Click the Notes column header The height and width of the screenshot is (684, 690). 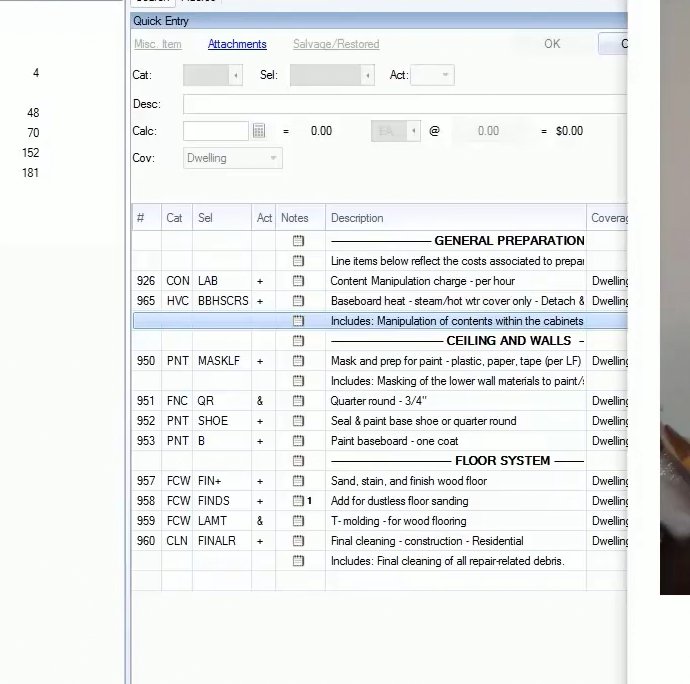click(301, 218)
